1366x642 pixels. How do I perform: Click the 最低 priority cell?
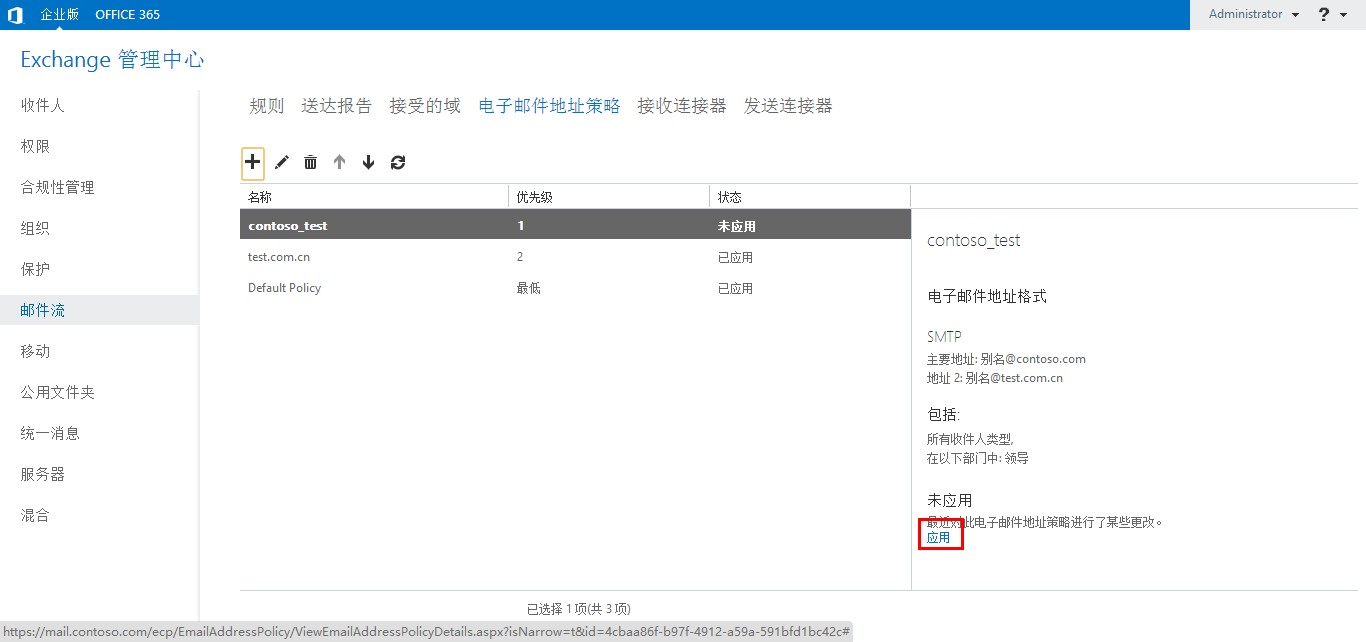(528, 288)
